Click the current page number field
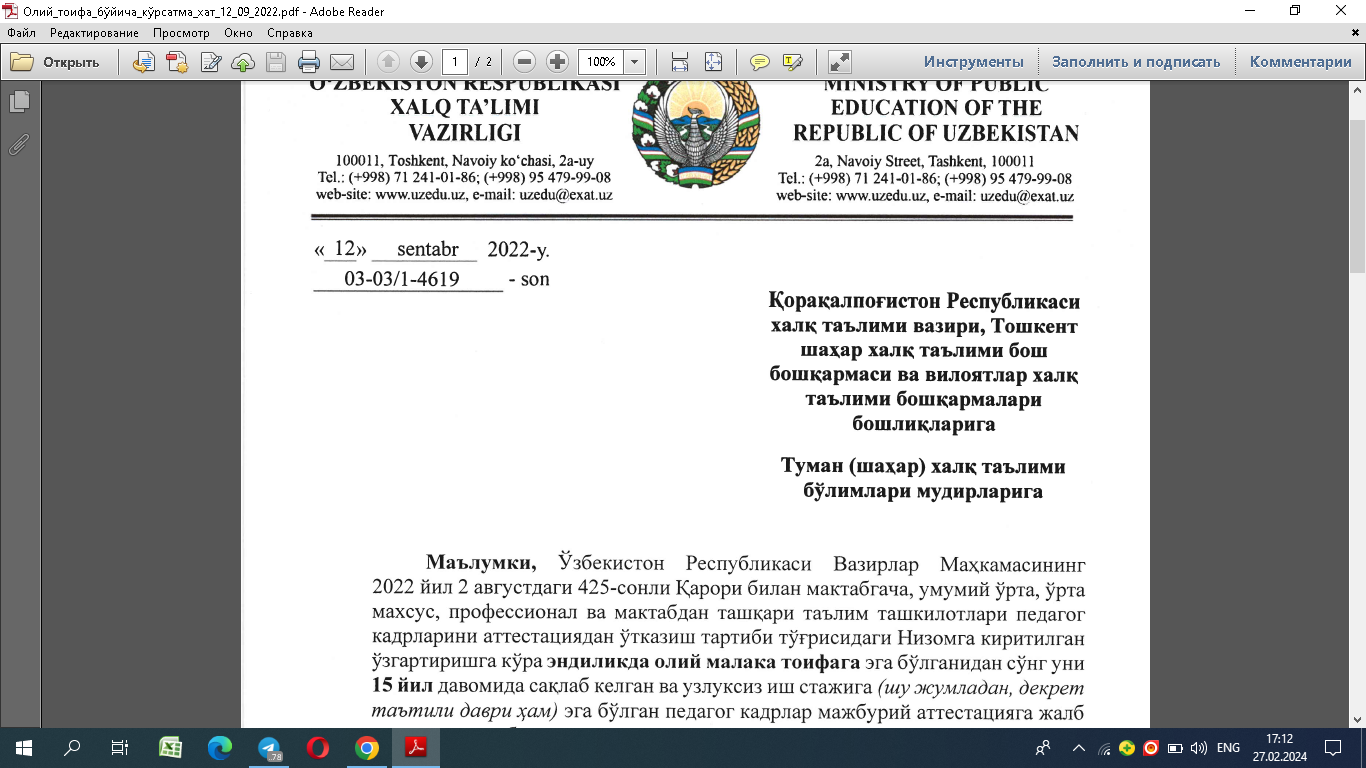The height and width of the screenshot is (768, 1366). (455, 62)
